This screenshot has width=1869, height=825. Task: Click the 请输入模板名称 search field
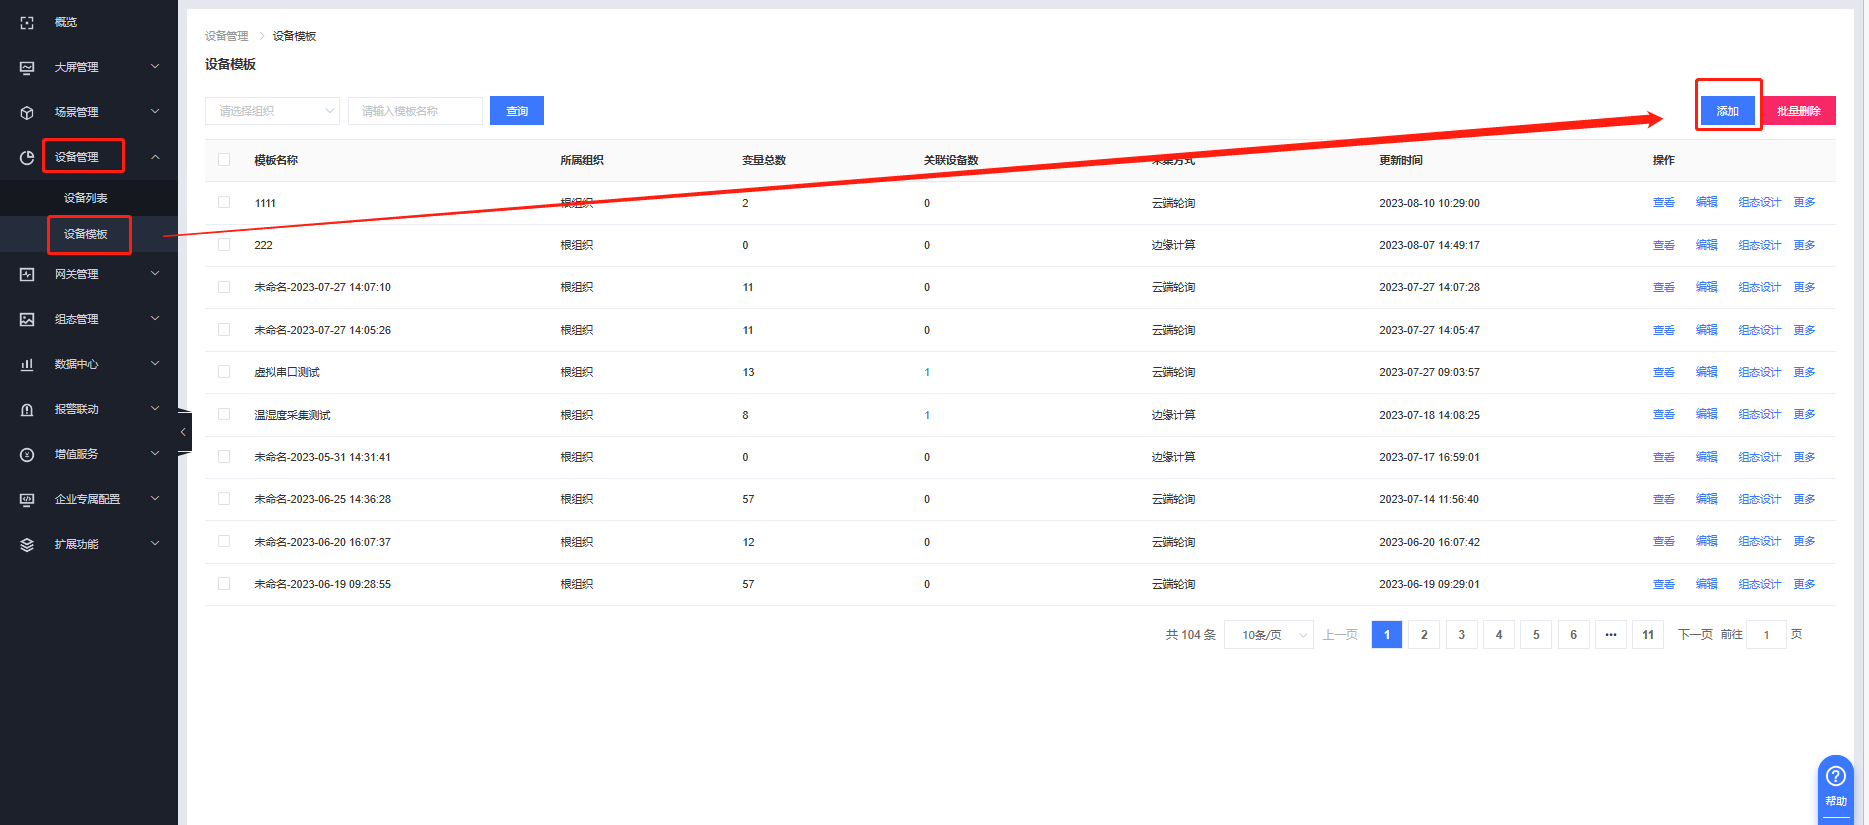pyautogui.click(x=415, y=111)
